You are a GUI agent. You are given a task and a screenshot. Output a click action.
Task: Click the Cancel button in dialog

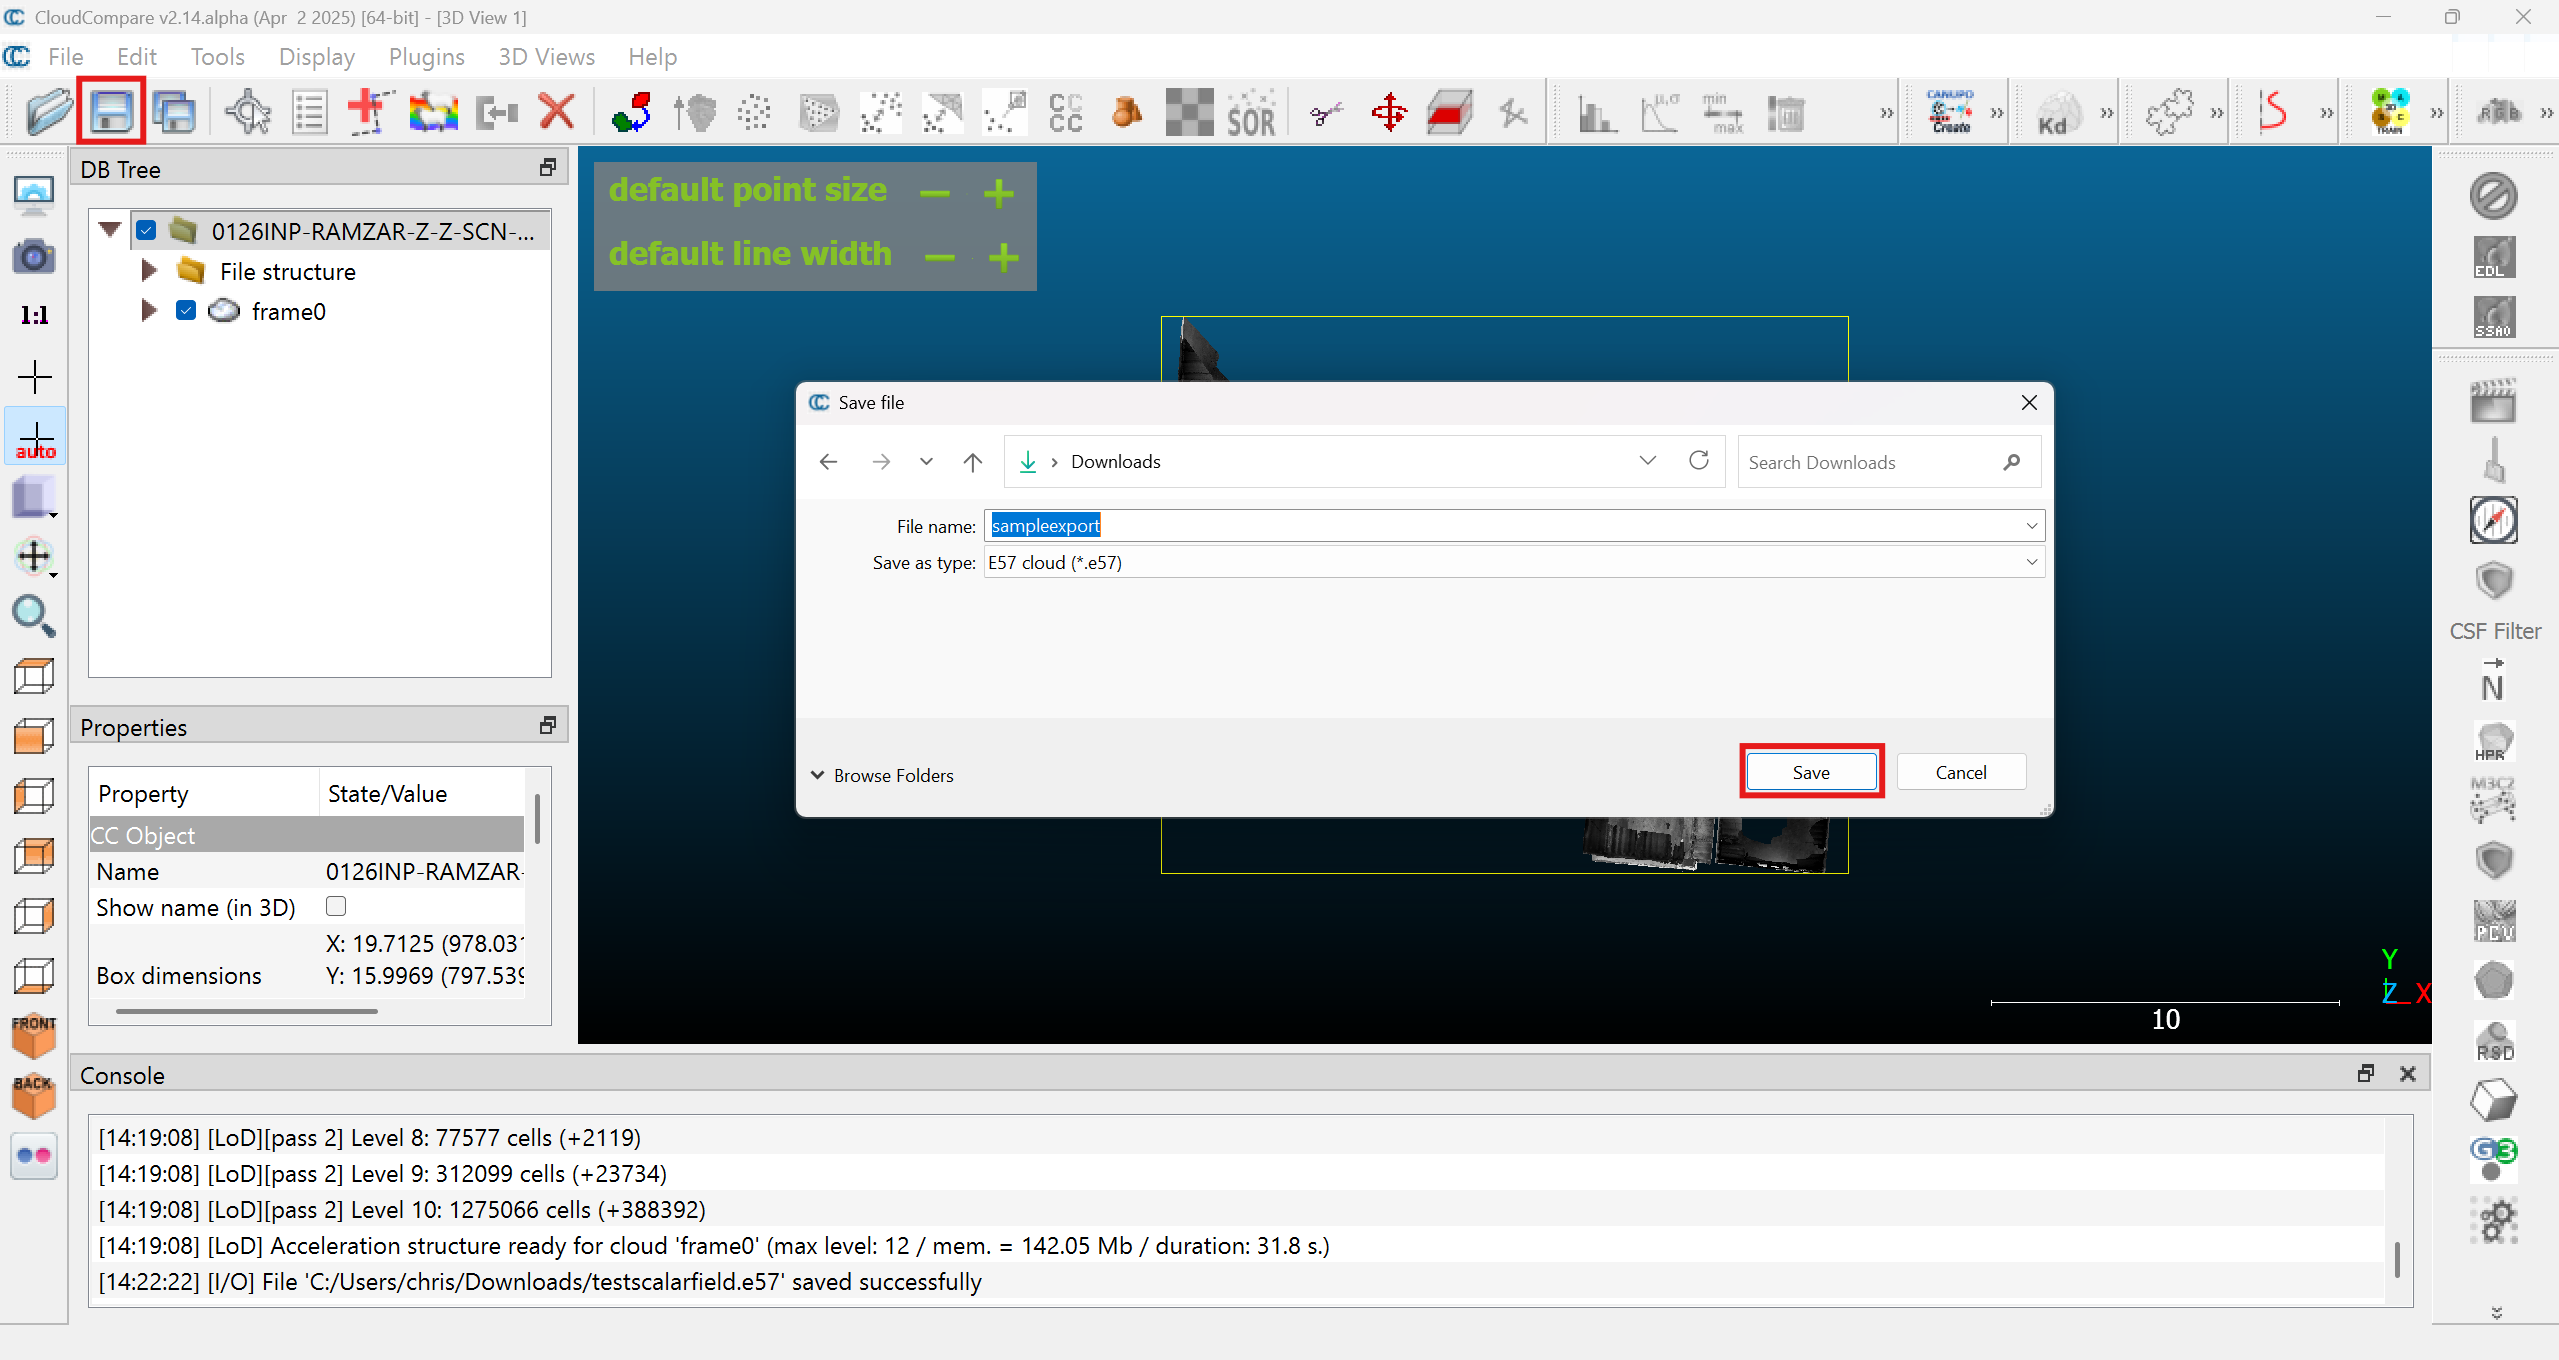point(1960,772)
